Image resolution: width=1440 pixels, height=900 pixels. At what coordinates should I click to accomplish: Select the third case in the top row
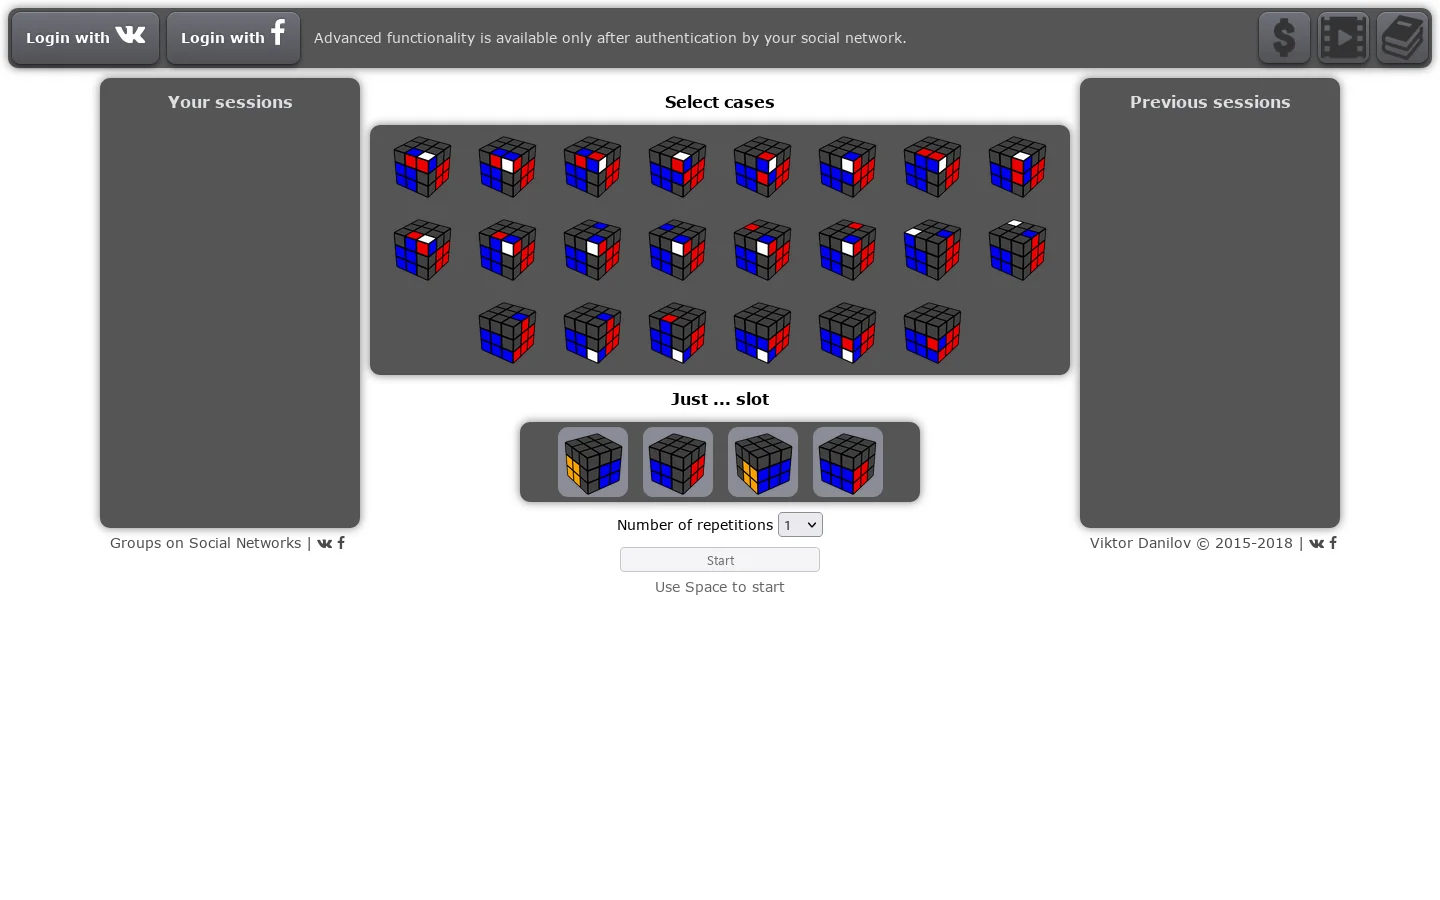click(x=593, y=167)
